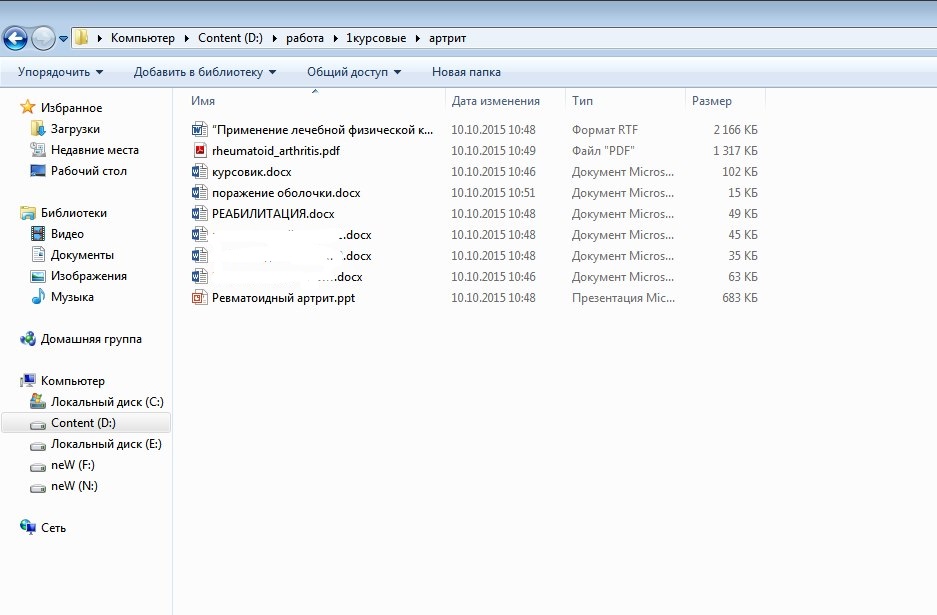Click the Загрузки folder icon
Image resolution: width=937 pixels, height=615 pixels.
pyautogui.click(x=38, y=128)
